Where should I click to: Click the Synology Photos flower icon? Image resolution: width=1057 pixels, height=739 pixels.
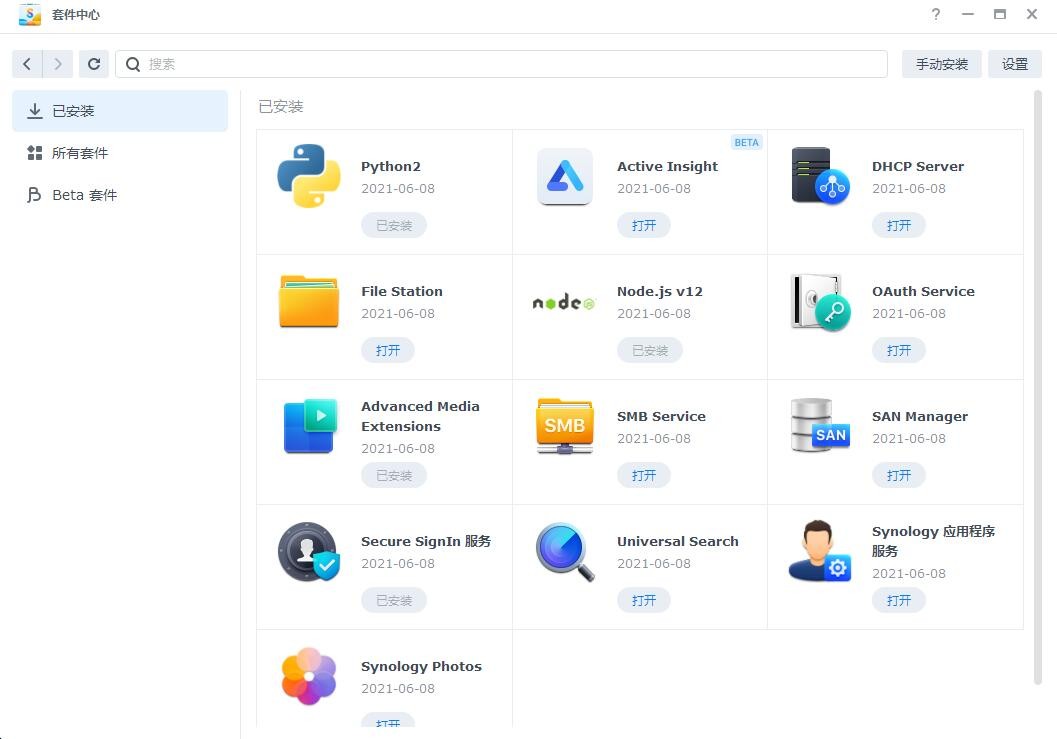(x=308, y=676)
